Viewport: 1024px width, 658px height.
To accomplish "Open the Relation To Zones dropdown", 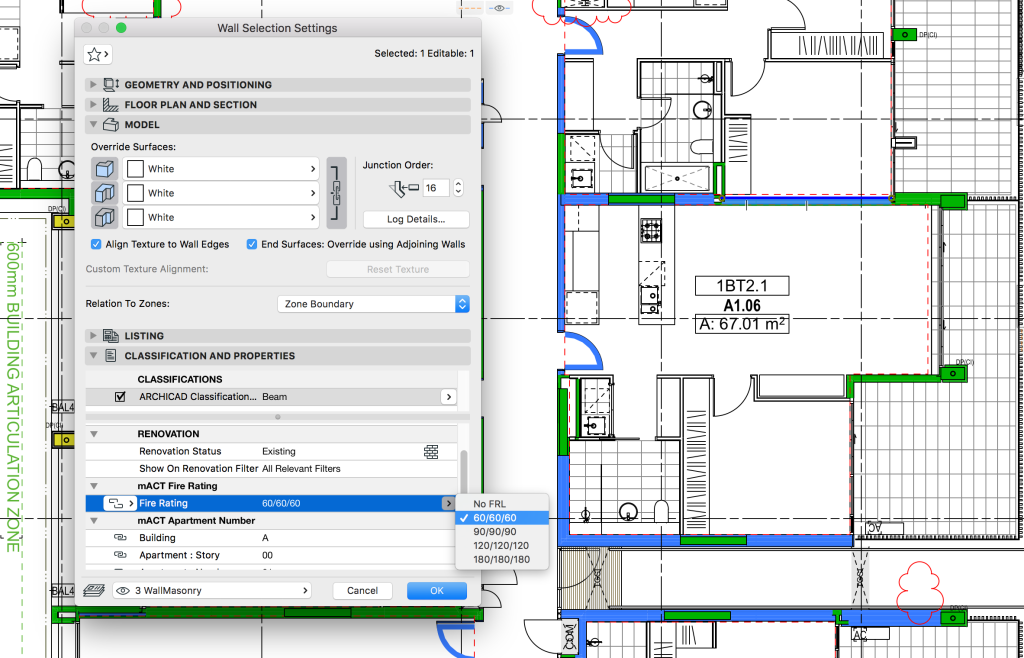I will click(x=373, y=304).
